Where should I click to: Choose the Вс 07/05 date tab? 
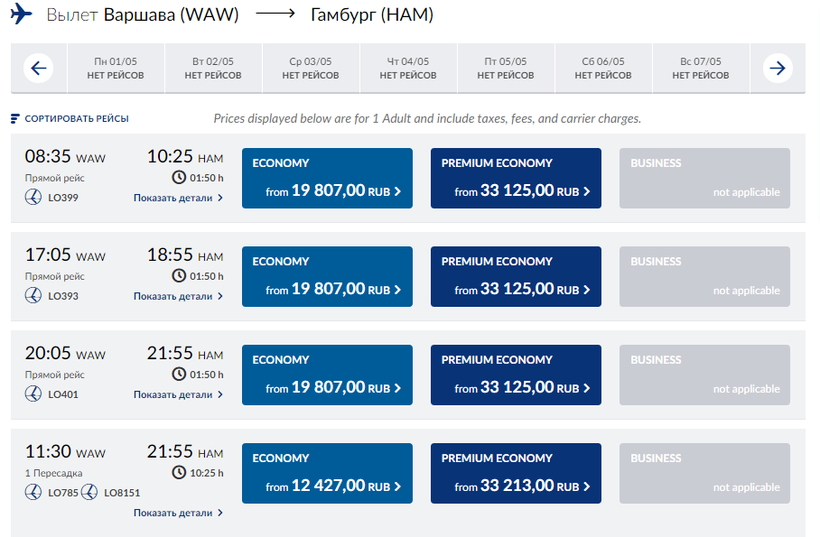[700, 69]
